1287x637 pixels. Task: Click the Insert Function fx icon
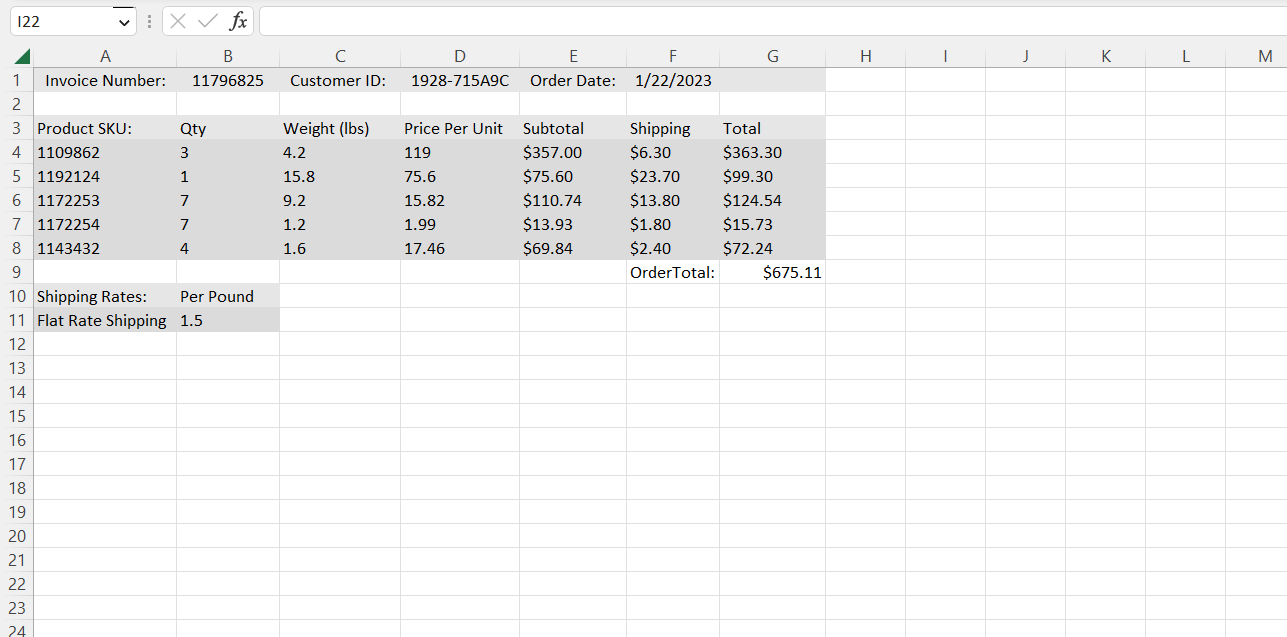coord(238,21)
